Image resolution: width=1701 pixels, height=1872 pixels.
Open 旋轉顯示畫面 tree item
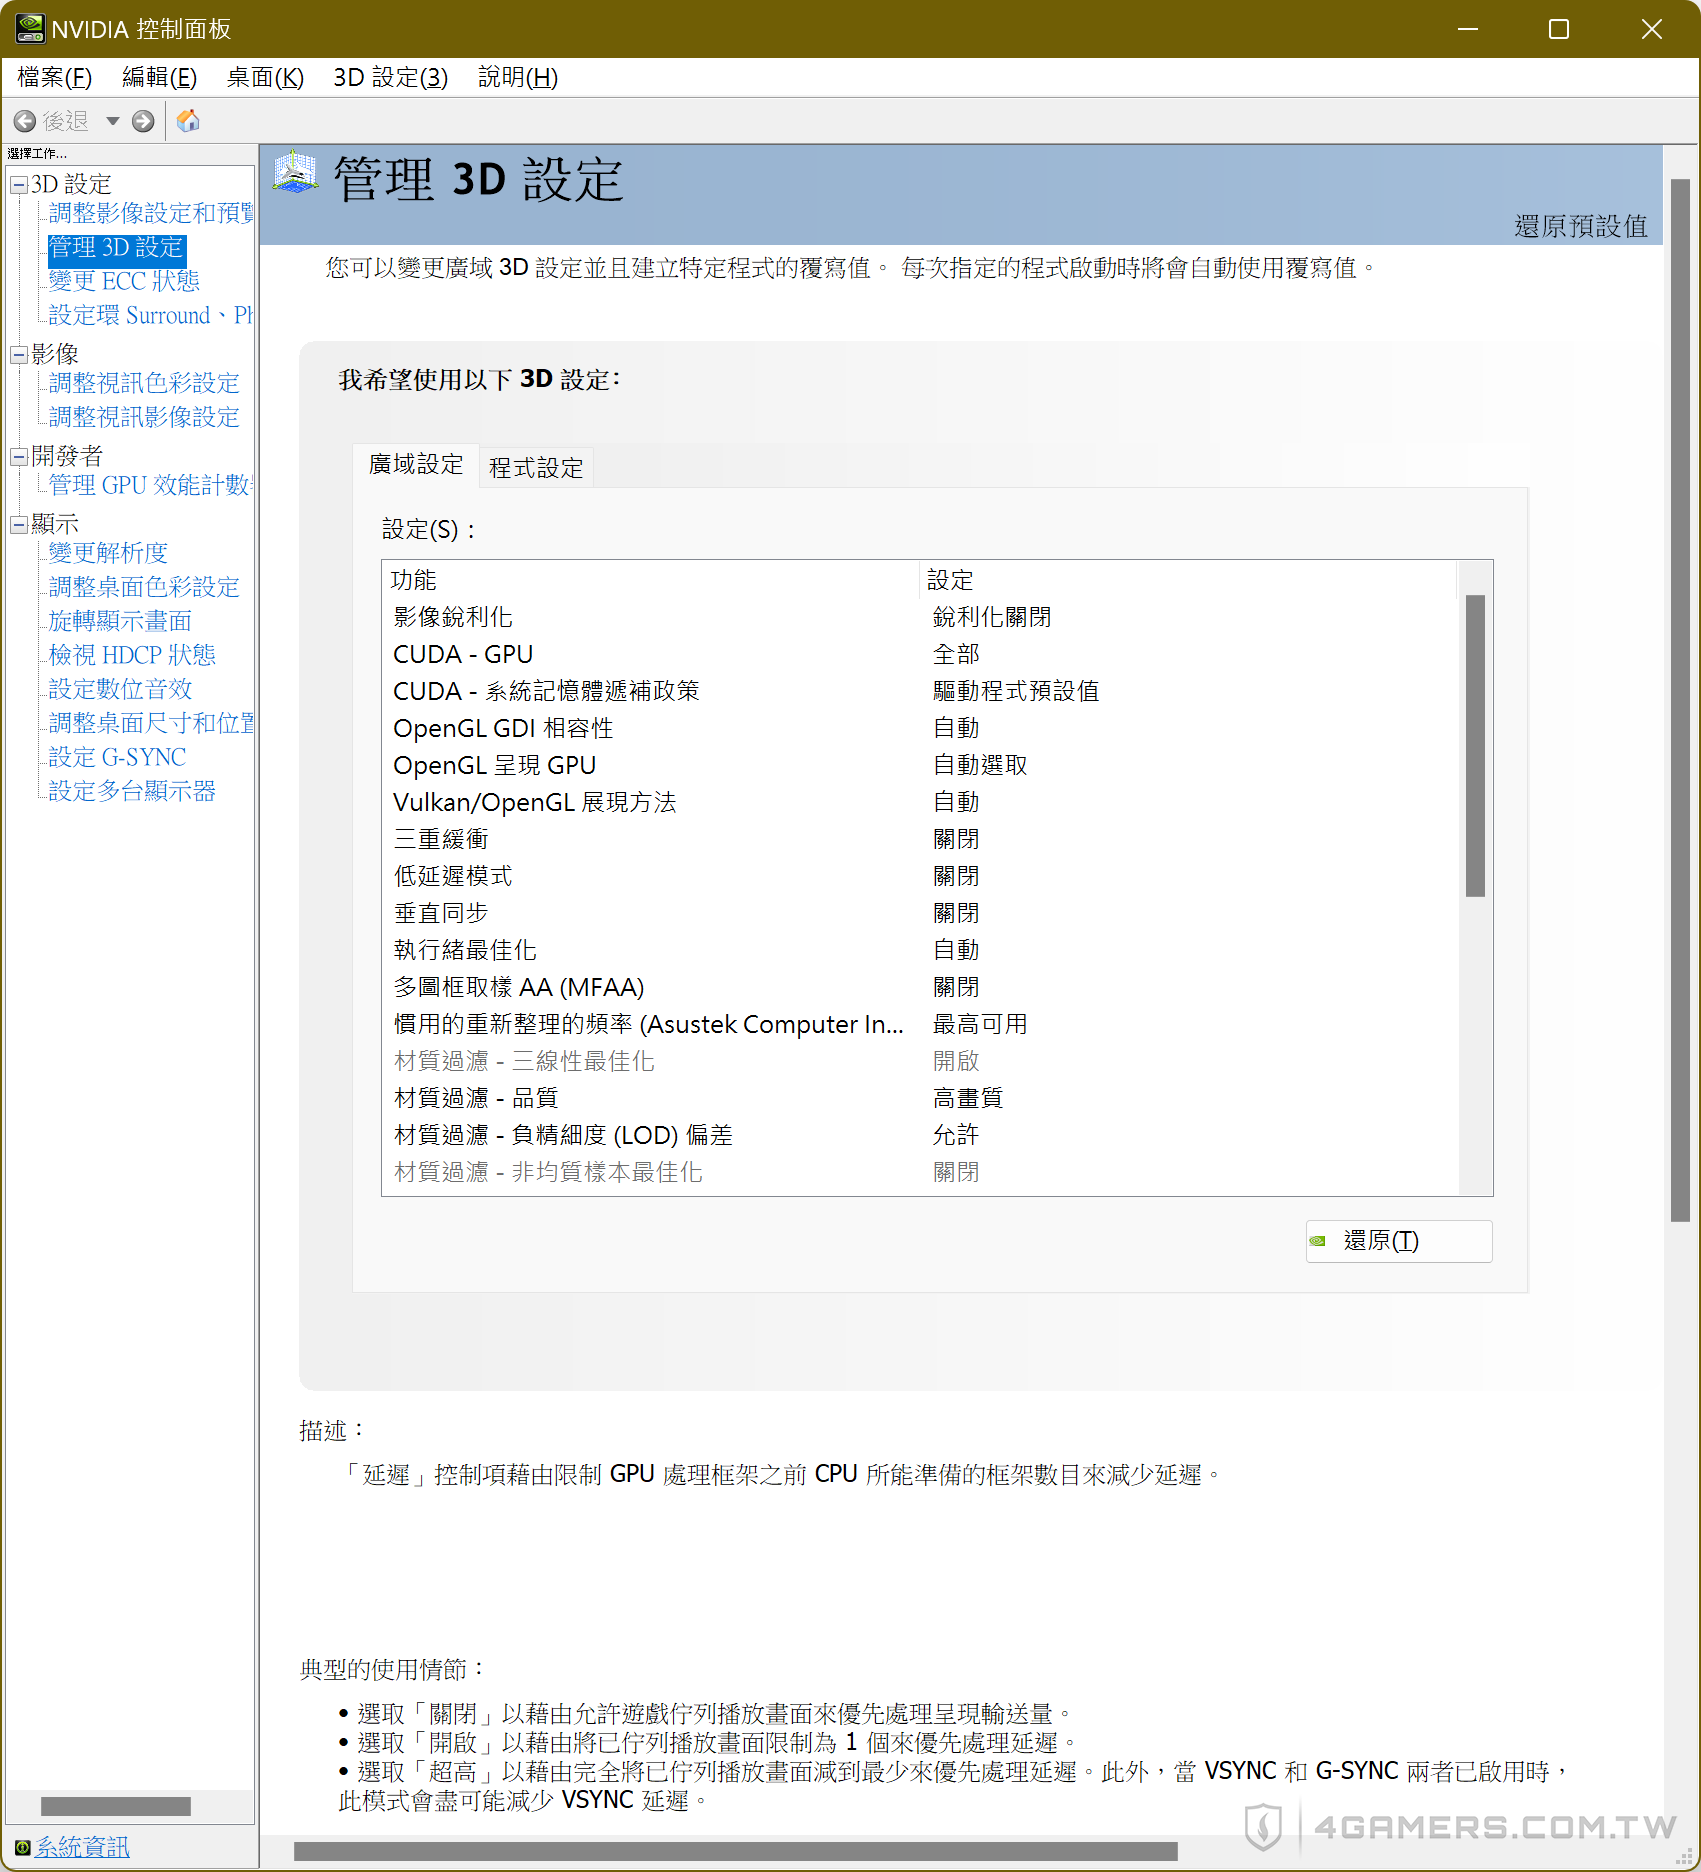pyautogui.click(x=120, y=621)
